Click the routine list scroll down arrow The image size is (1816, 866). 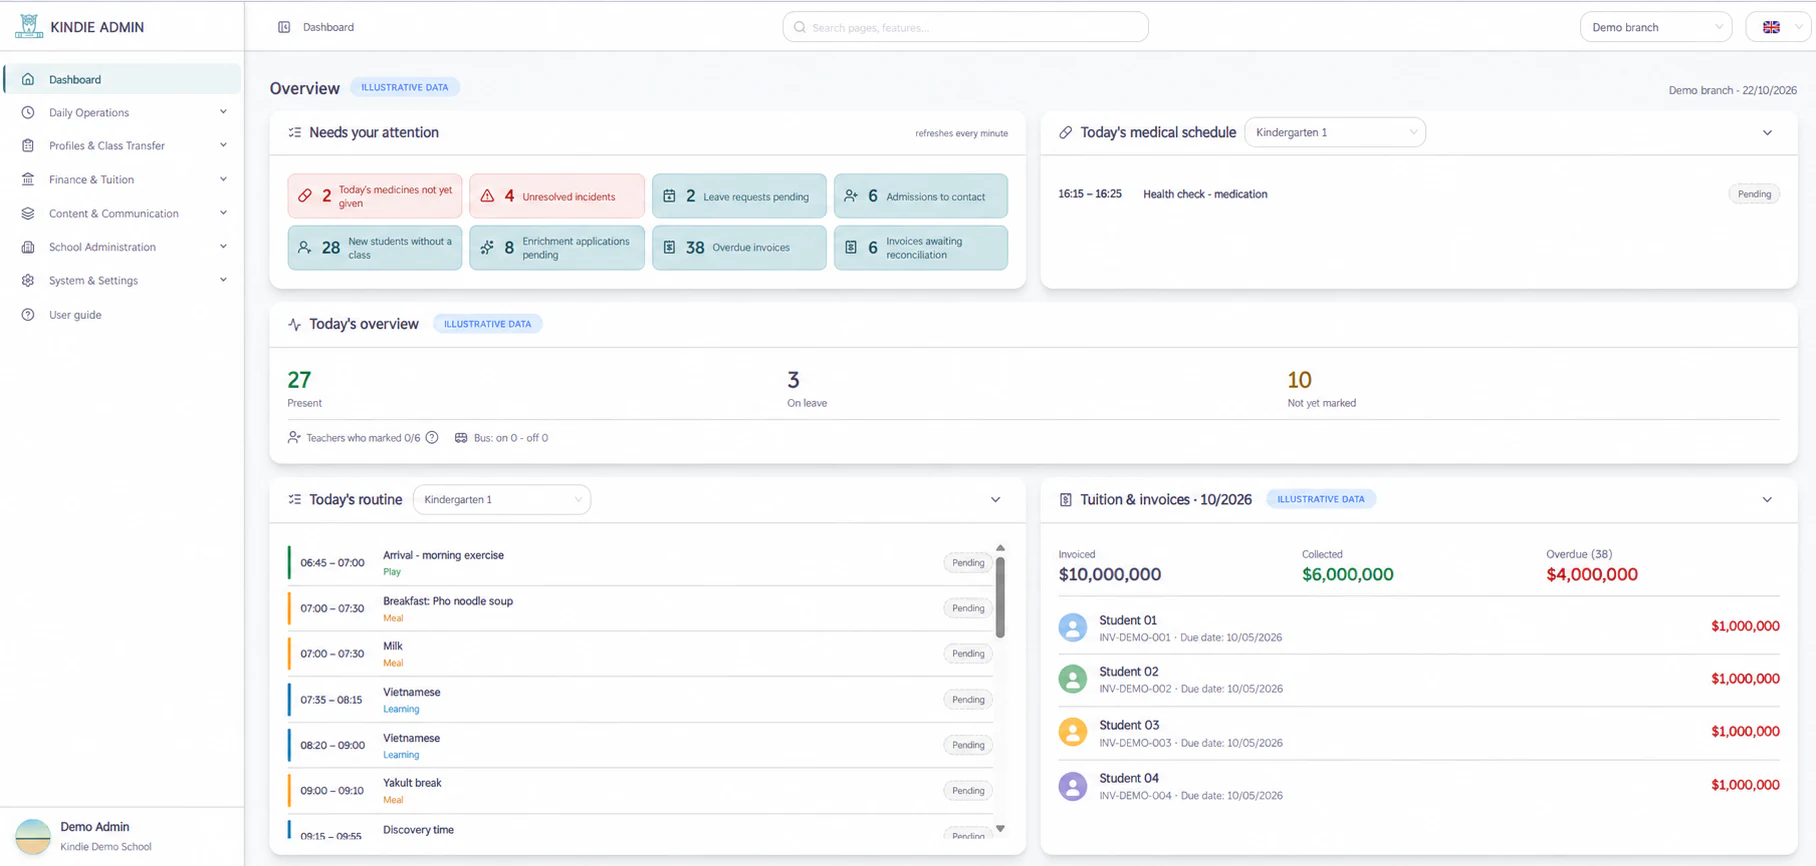(1000, 829)
